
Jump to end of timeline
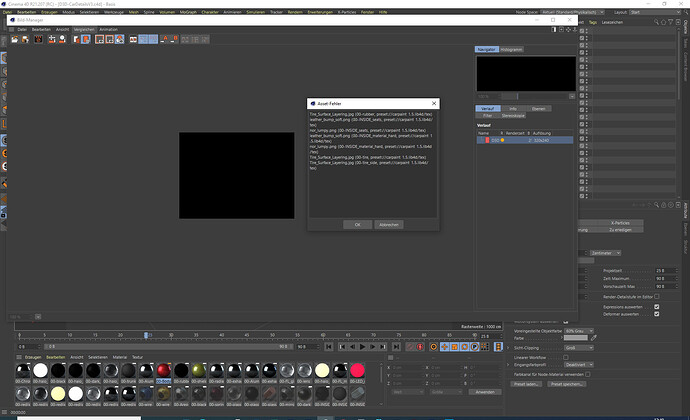[x=396, y=347]
